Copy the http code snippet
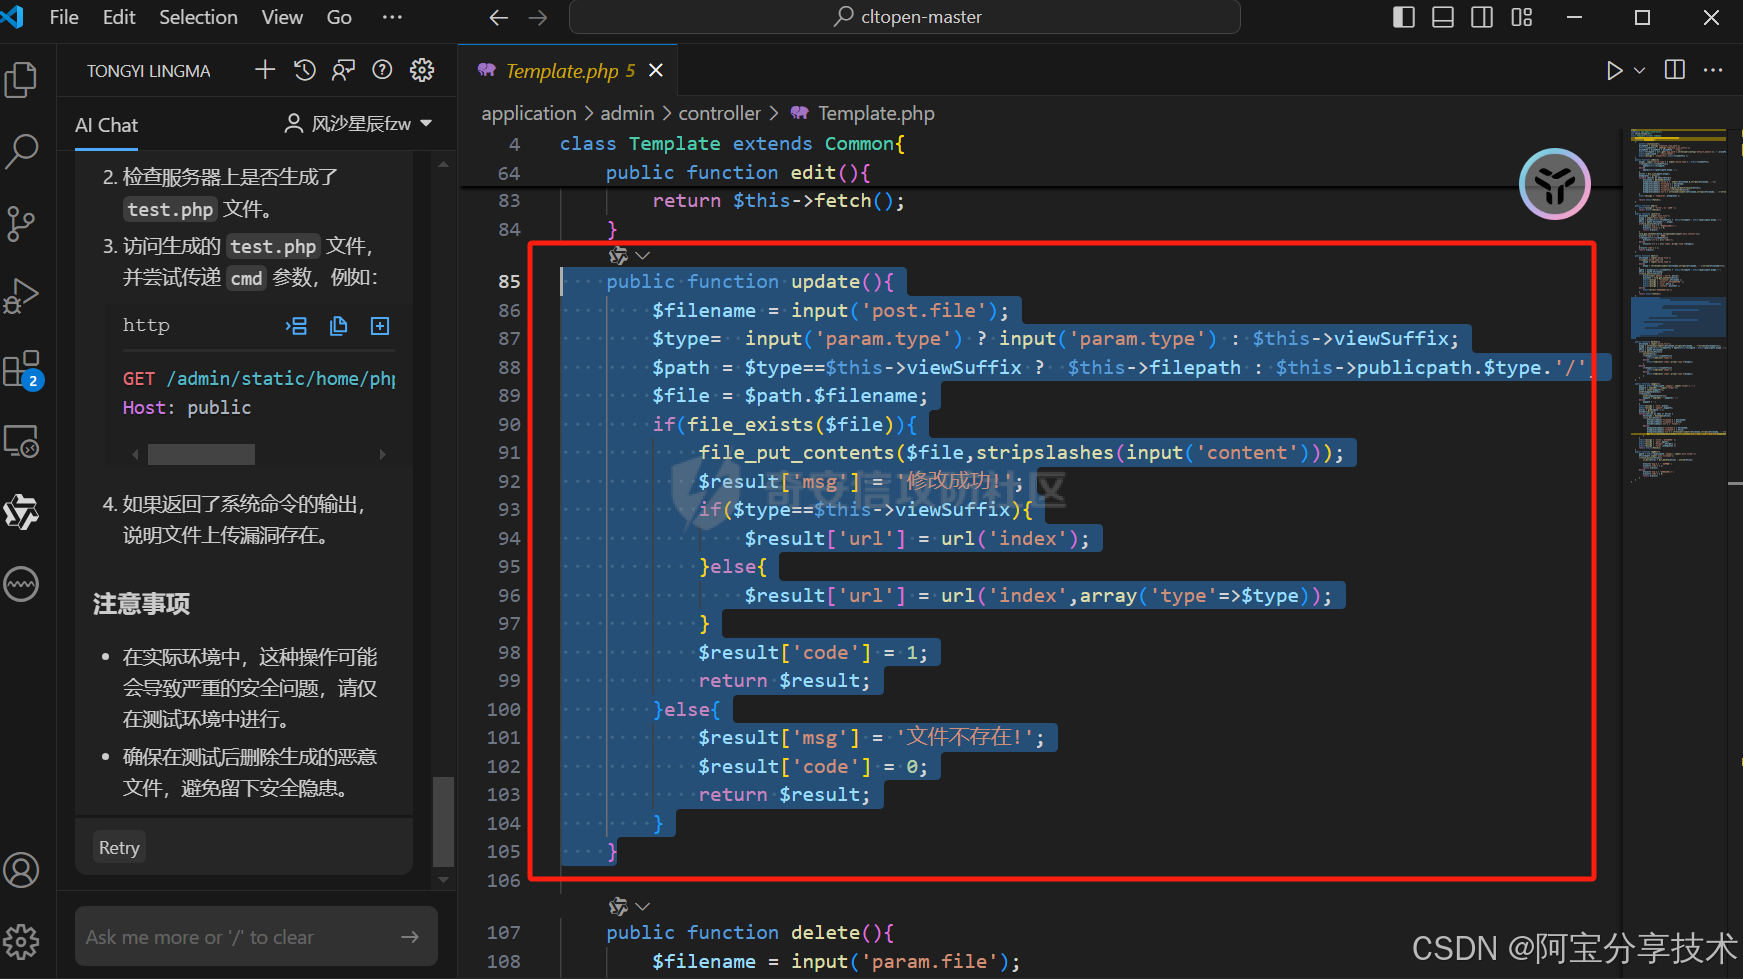This screenshot has height=979, width=1743. tap(339, 326)
